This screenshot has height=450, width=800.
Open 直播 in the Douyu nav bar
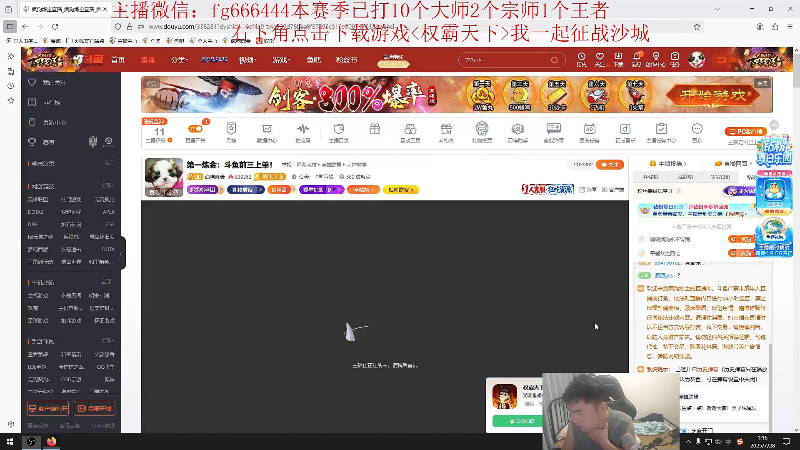point(148,60)
